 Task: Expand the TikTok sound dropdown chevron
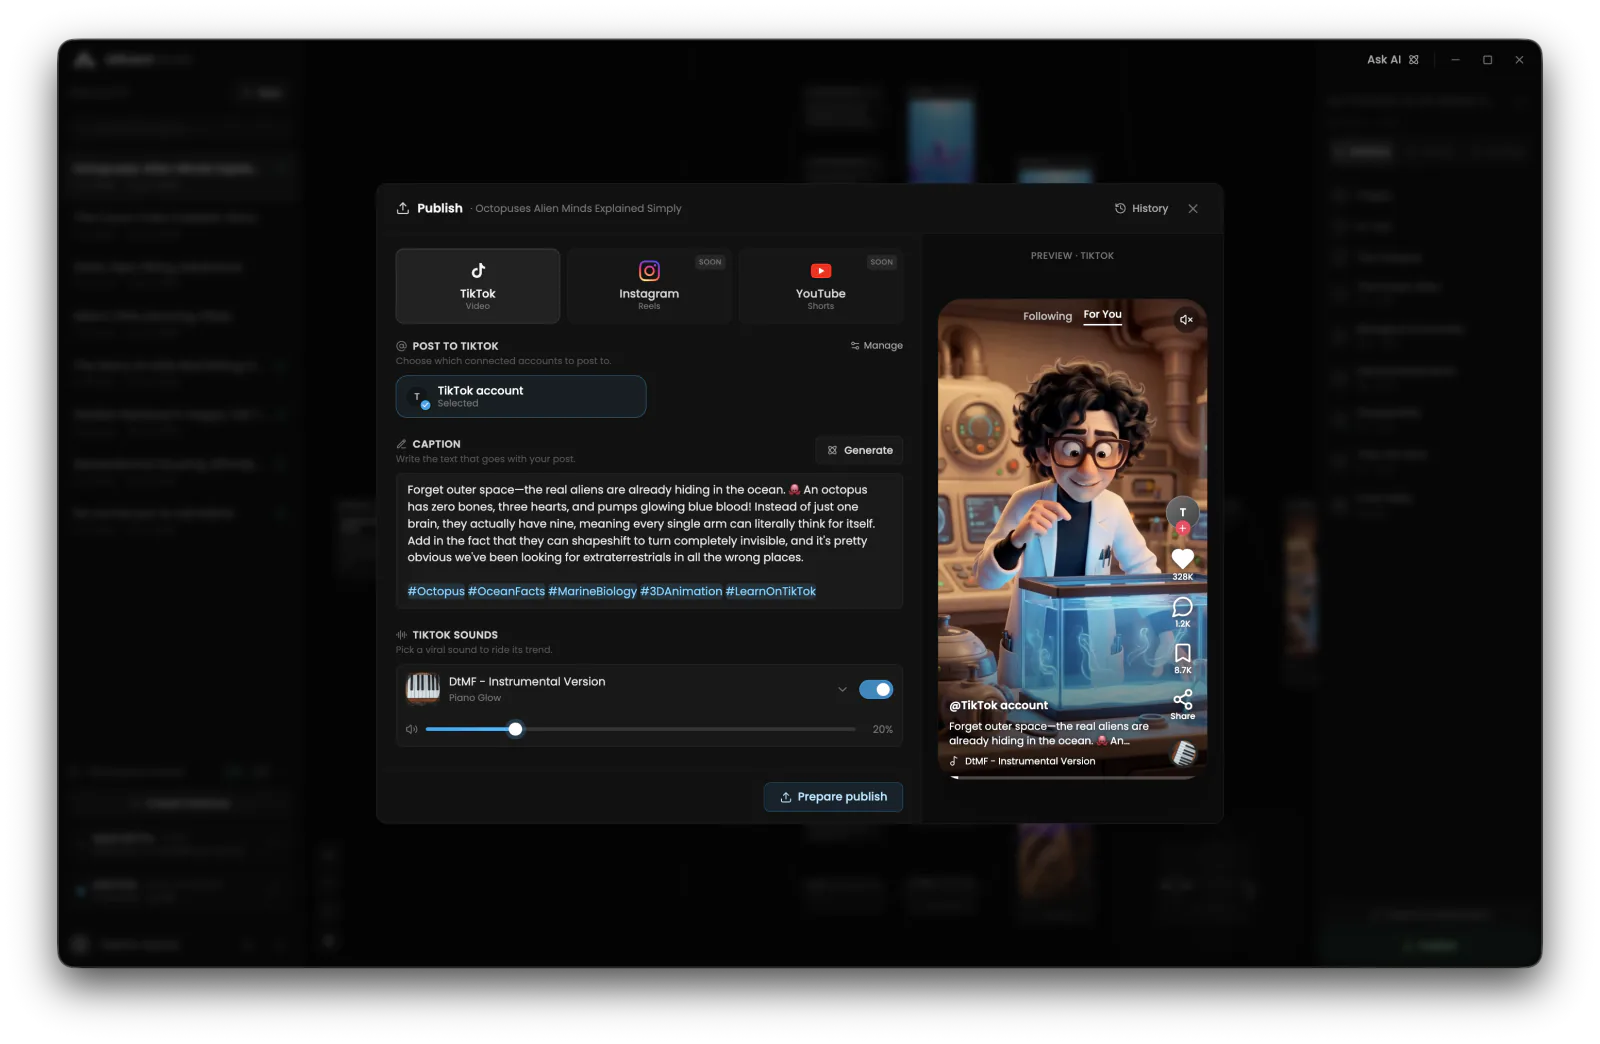pyautogui.click(x=842, y=690)
